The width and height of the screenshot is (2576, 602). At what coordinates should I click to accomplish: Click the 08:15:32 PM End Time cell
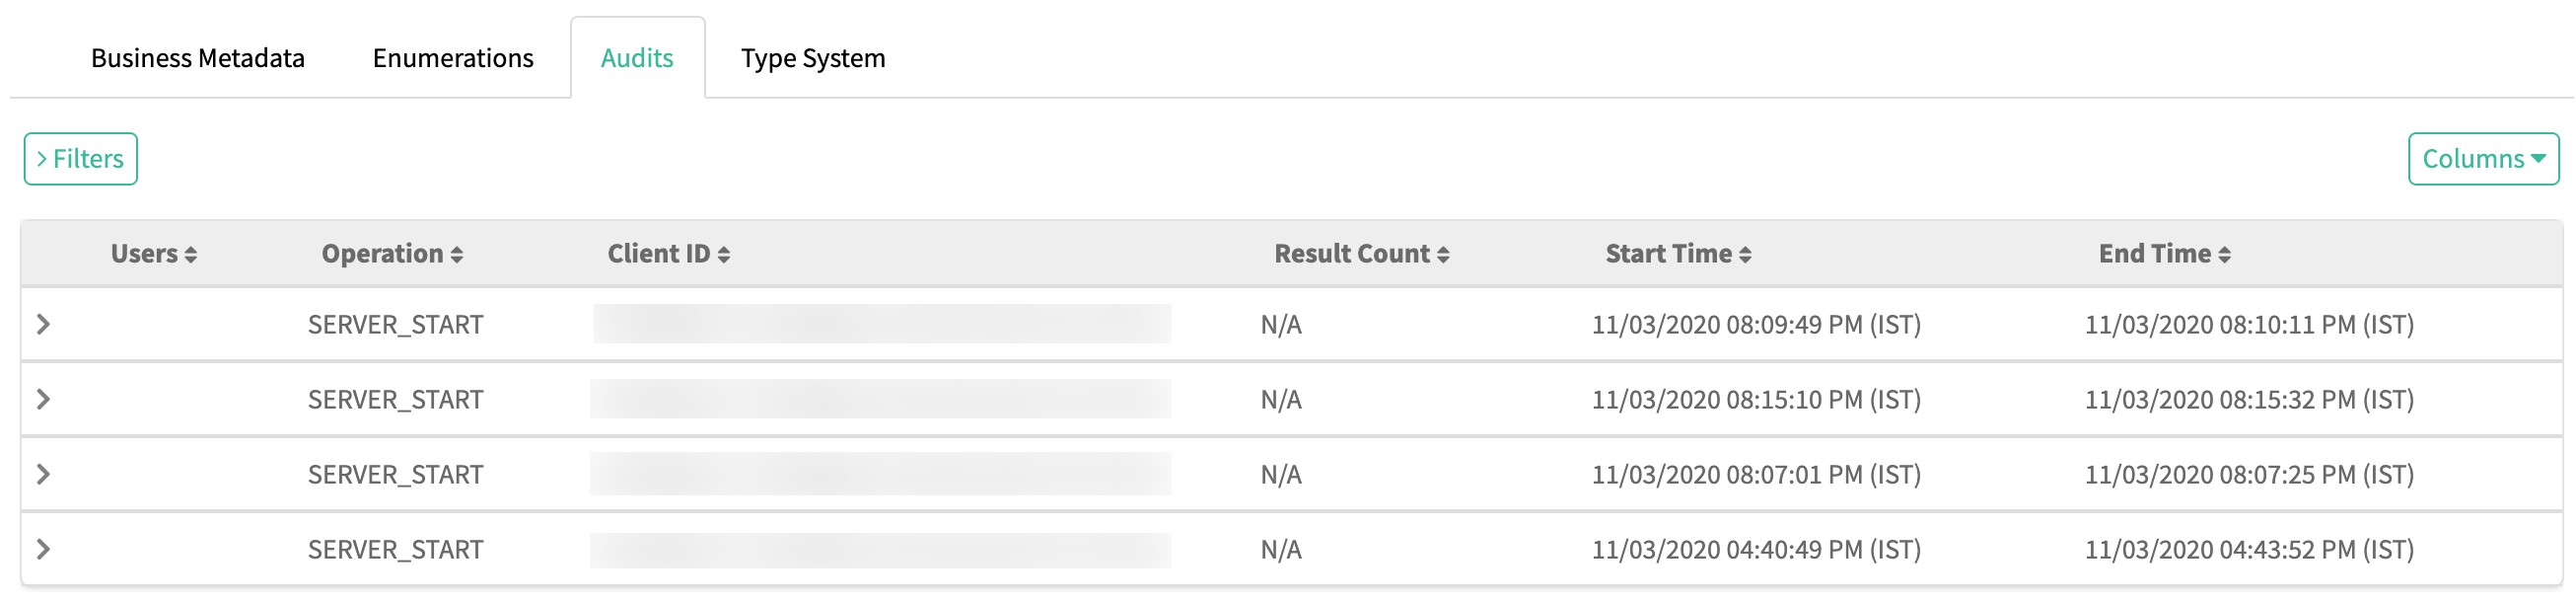(2248, 399)
